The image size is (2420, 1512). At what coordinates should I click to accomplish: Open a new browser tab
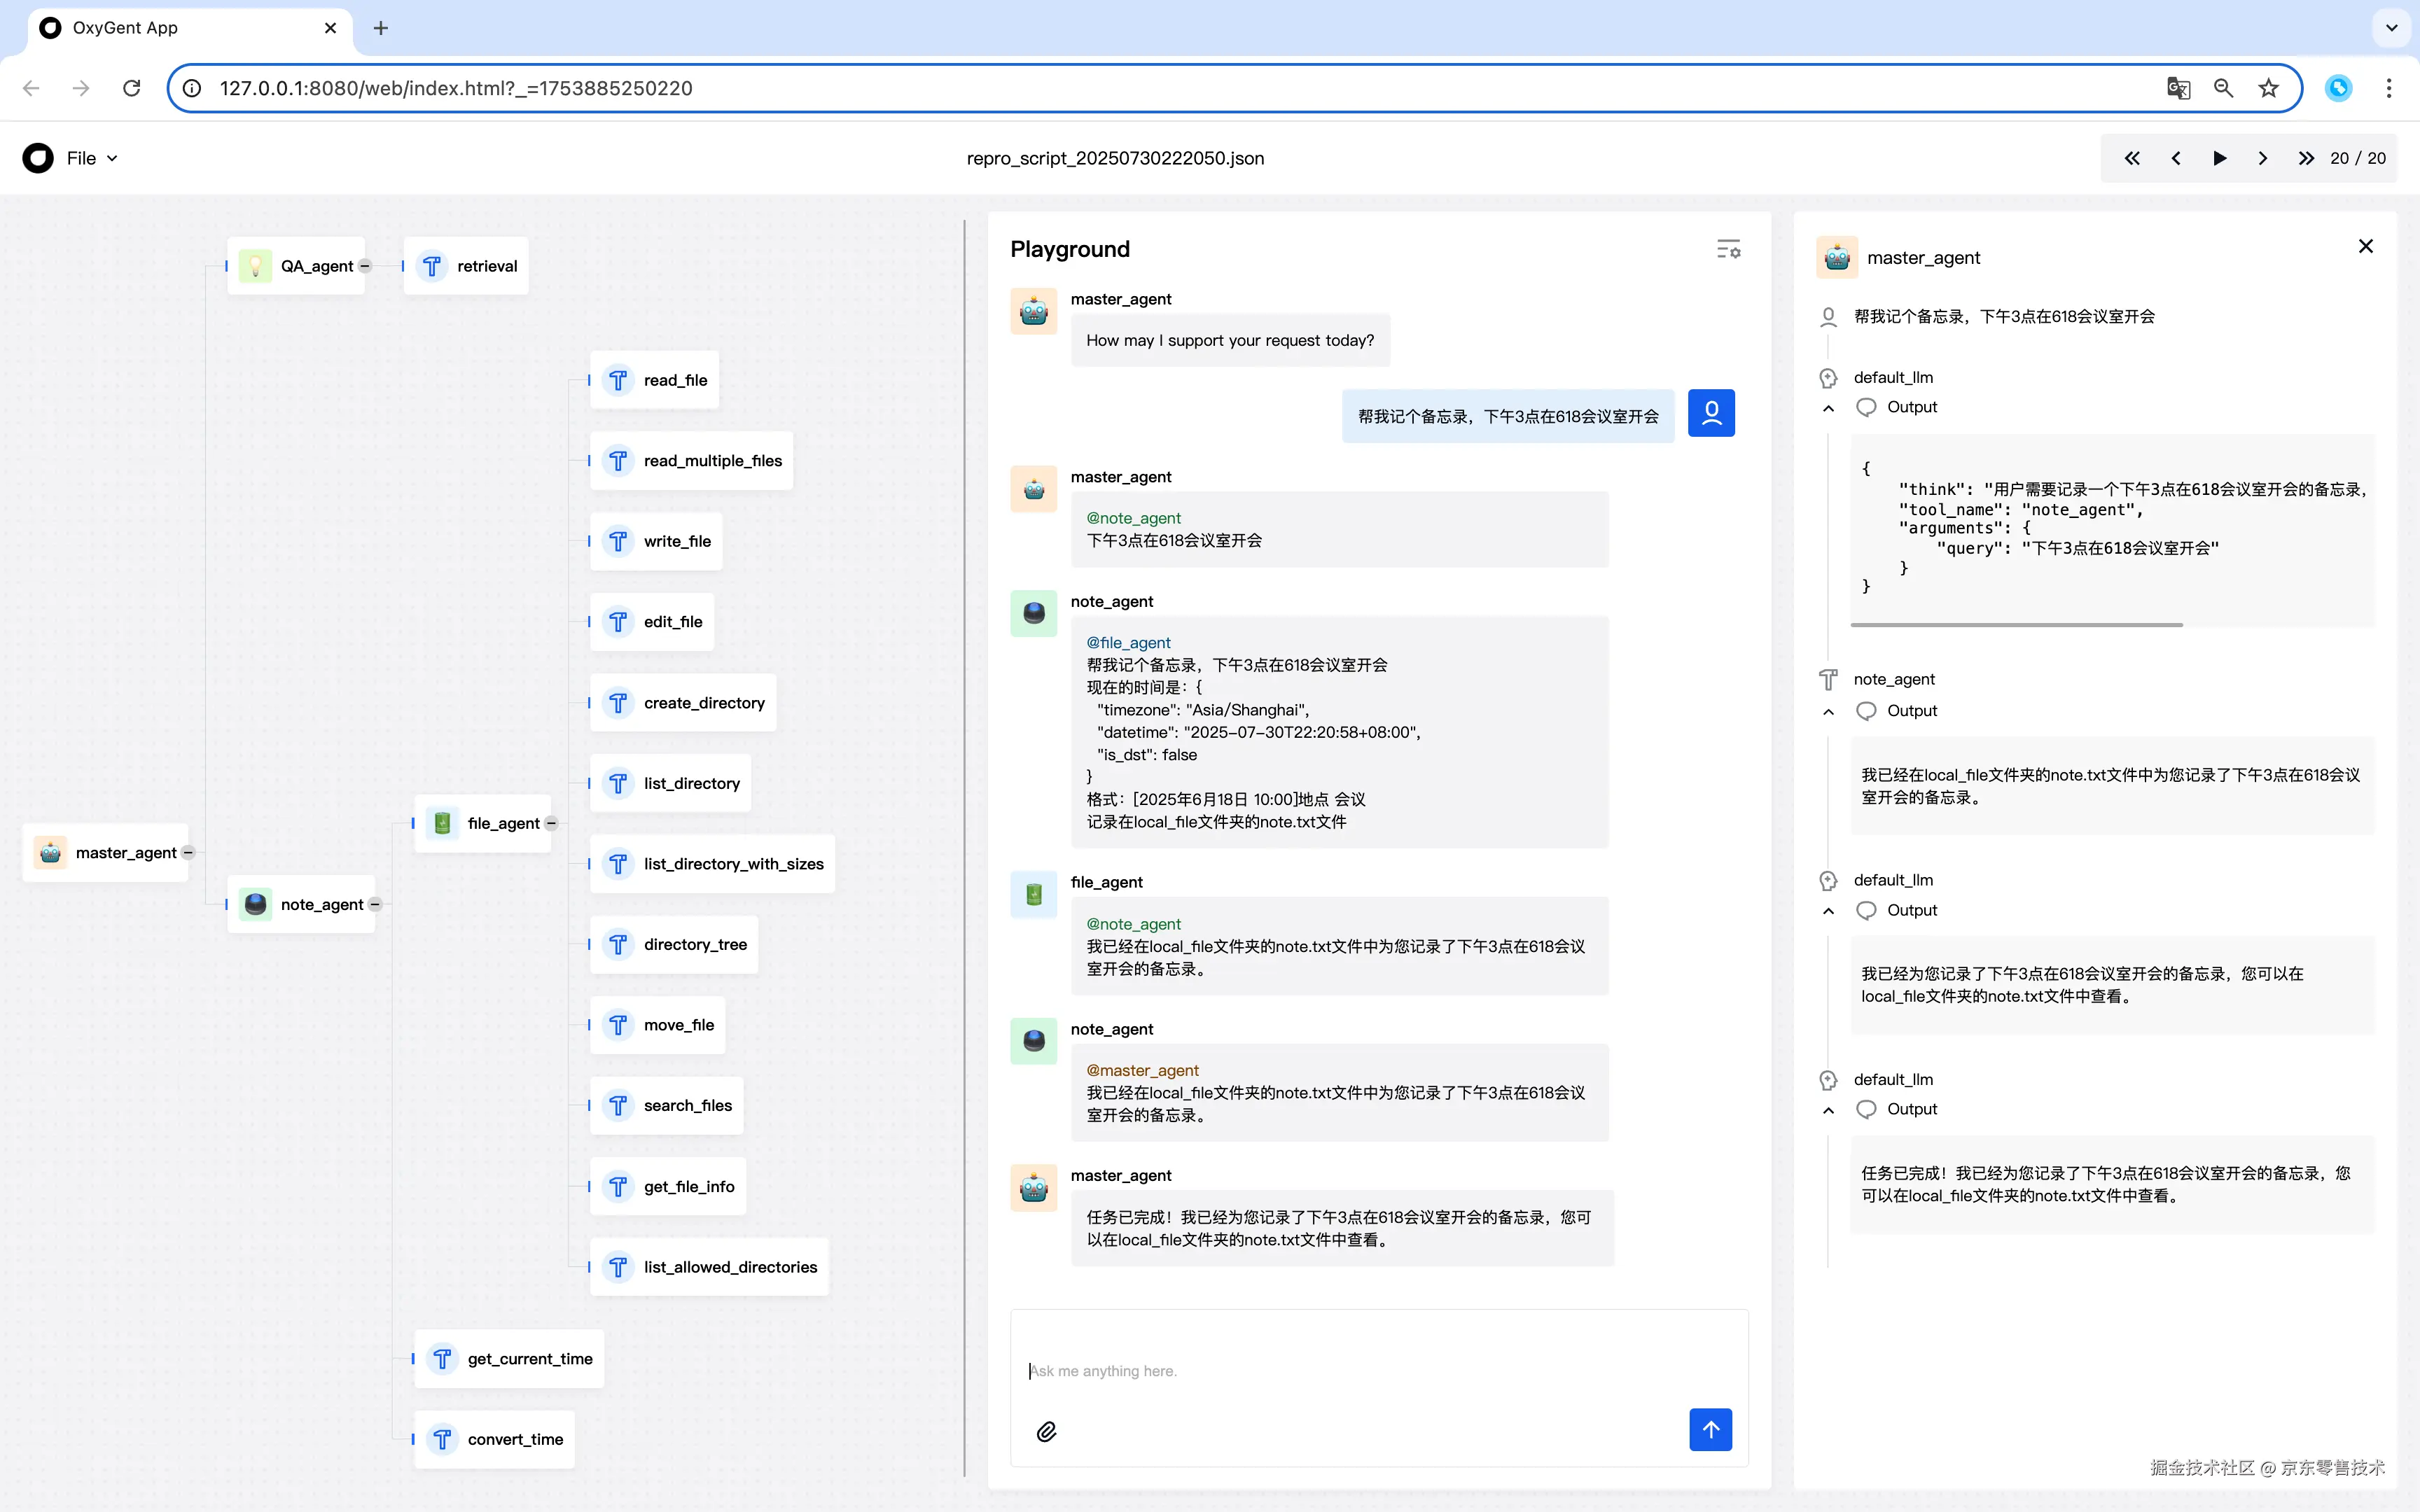380,28
